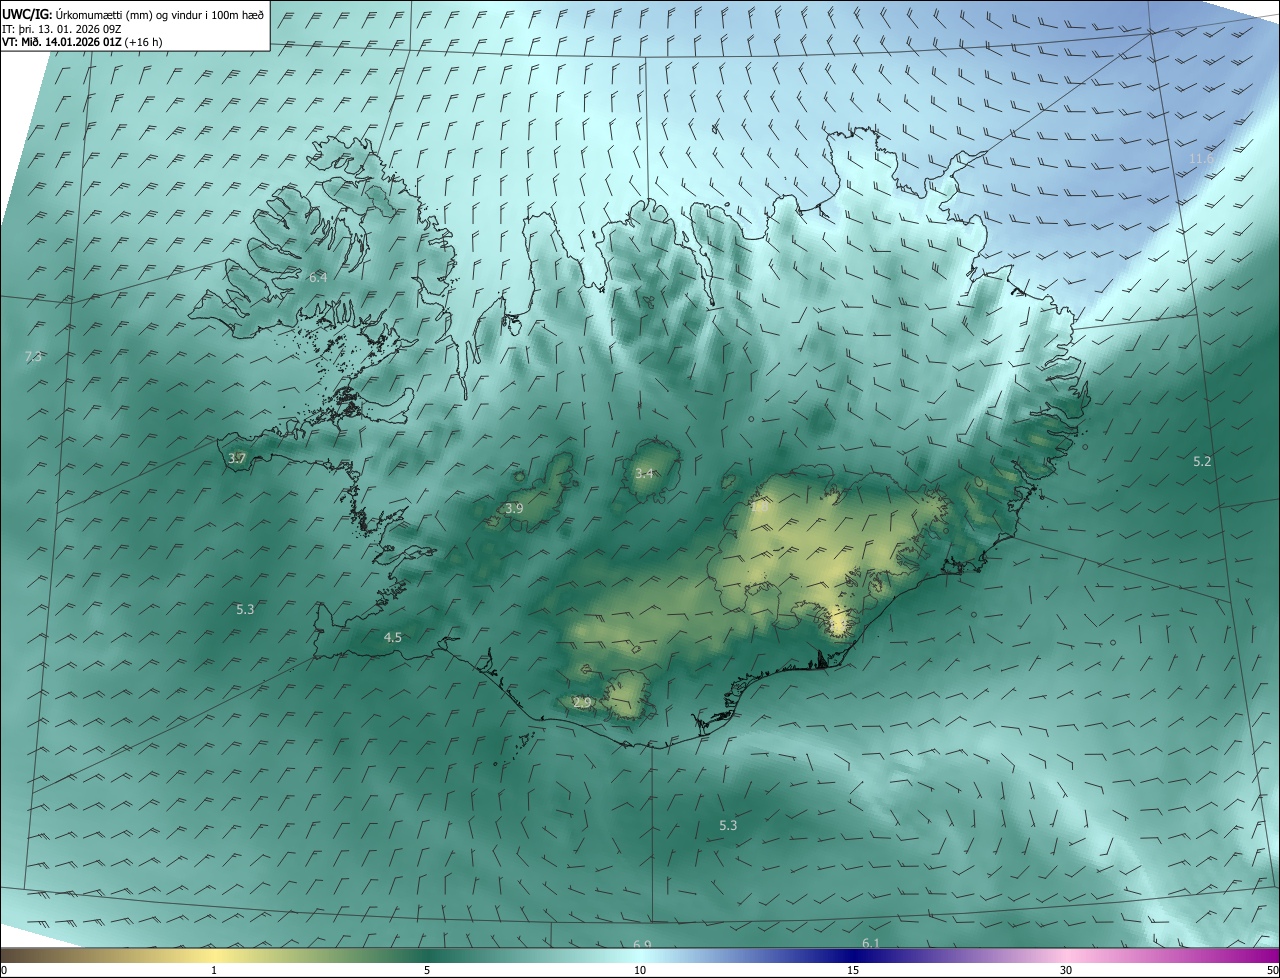Click the 4.5 value on Reykjanes peninsula
Viewport: 1280px width, 978px height.
(x=393, y=637)
